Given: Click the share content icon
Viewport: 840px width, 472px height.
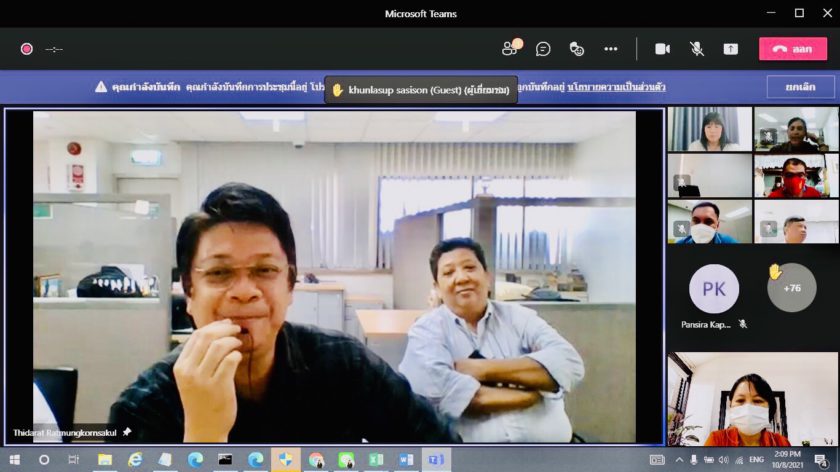Looking at the screenshot, I should (730, 48).
